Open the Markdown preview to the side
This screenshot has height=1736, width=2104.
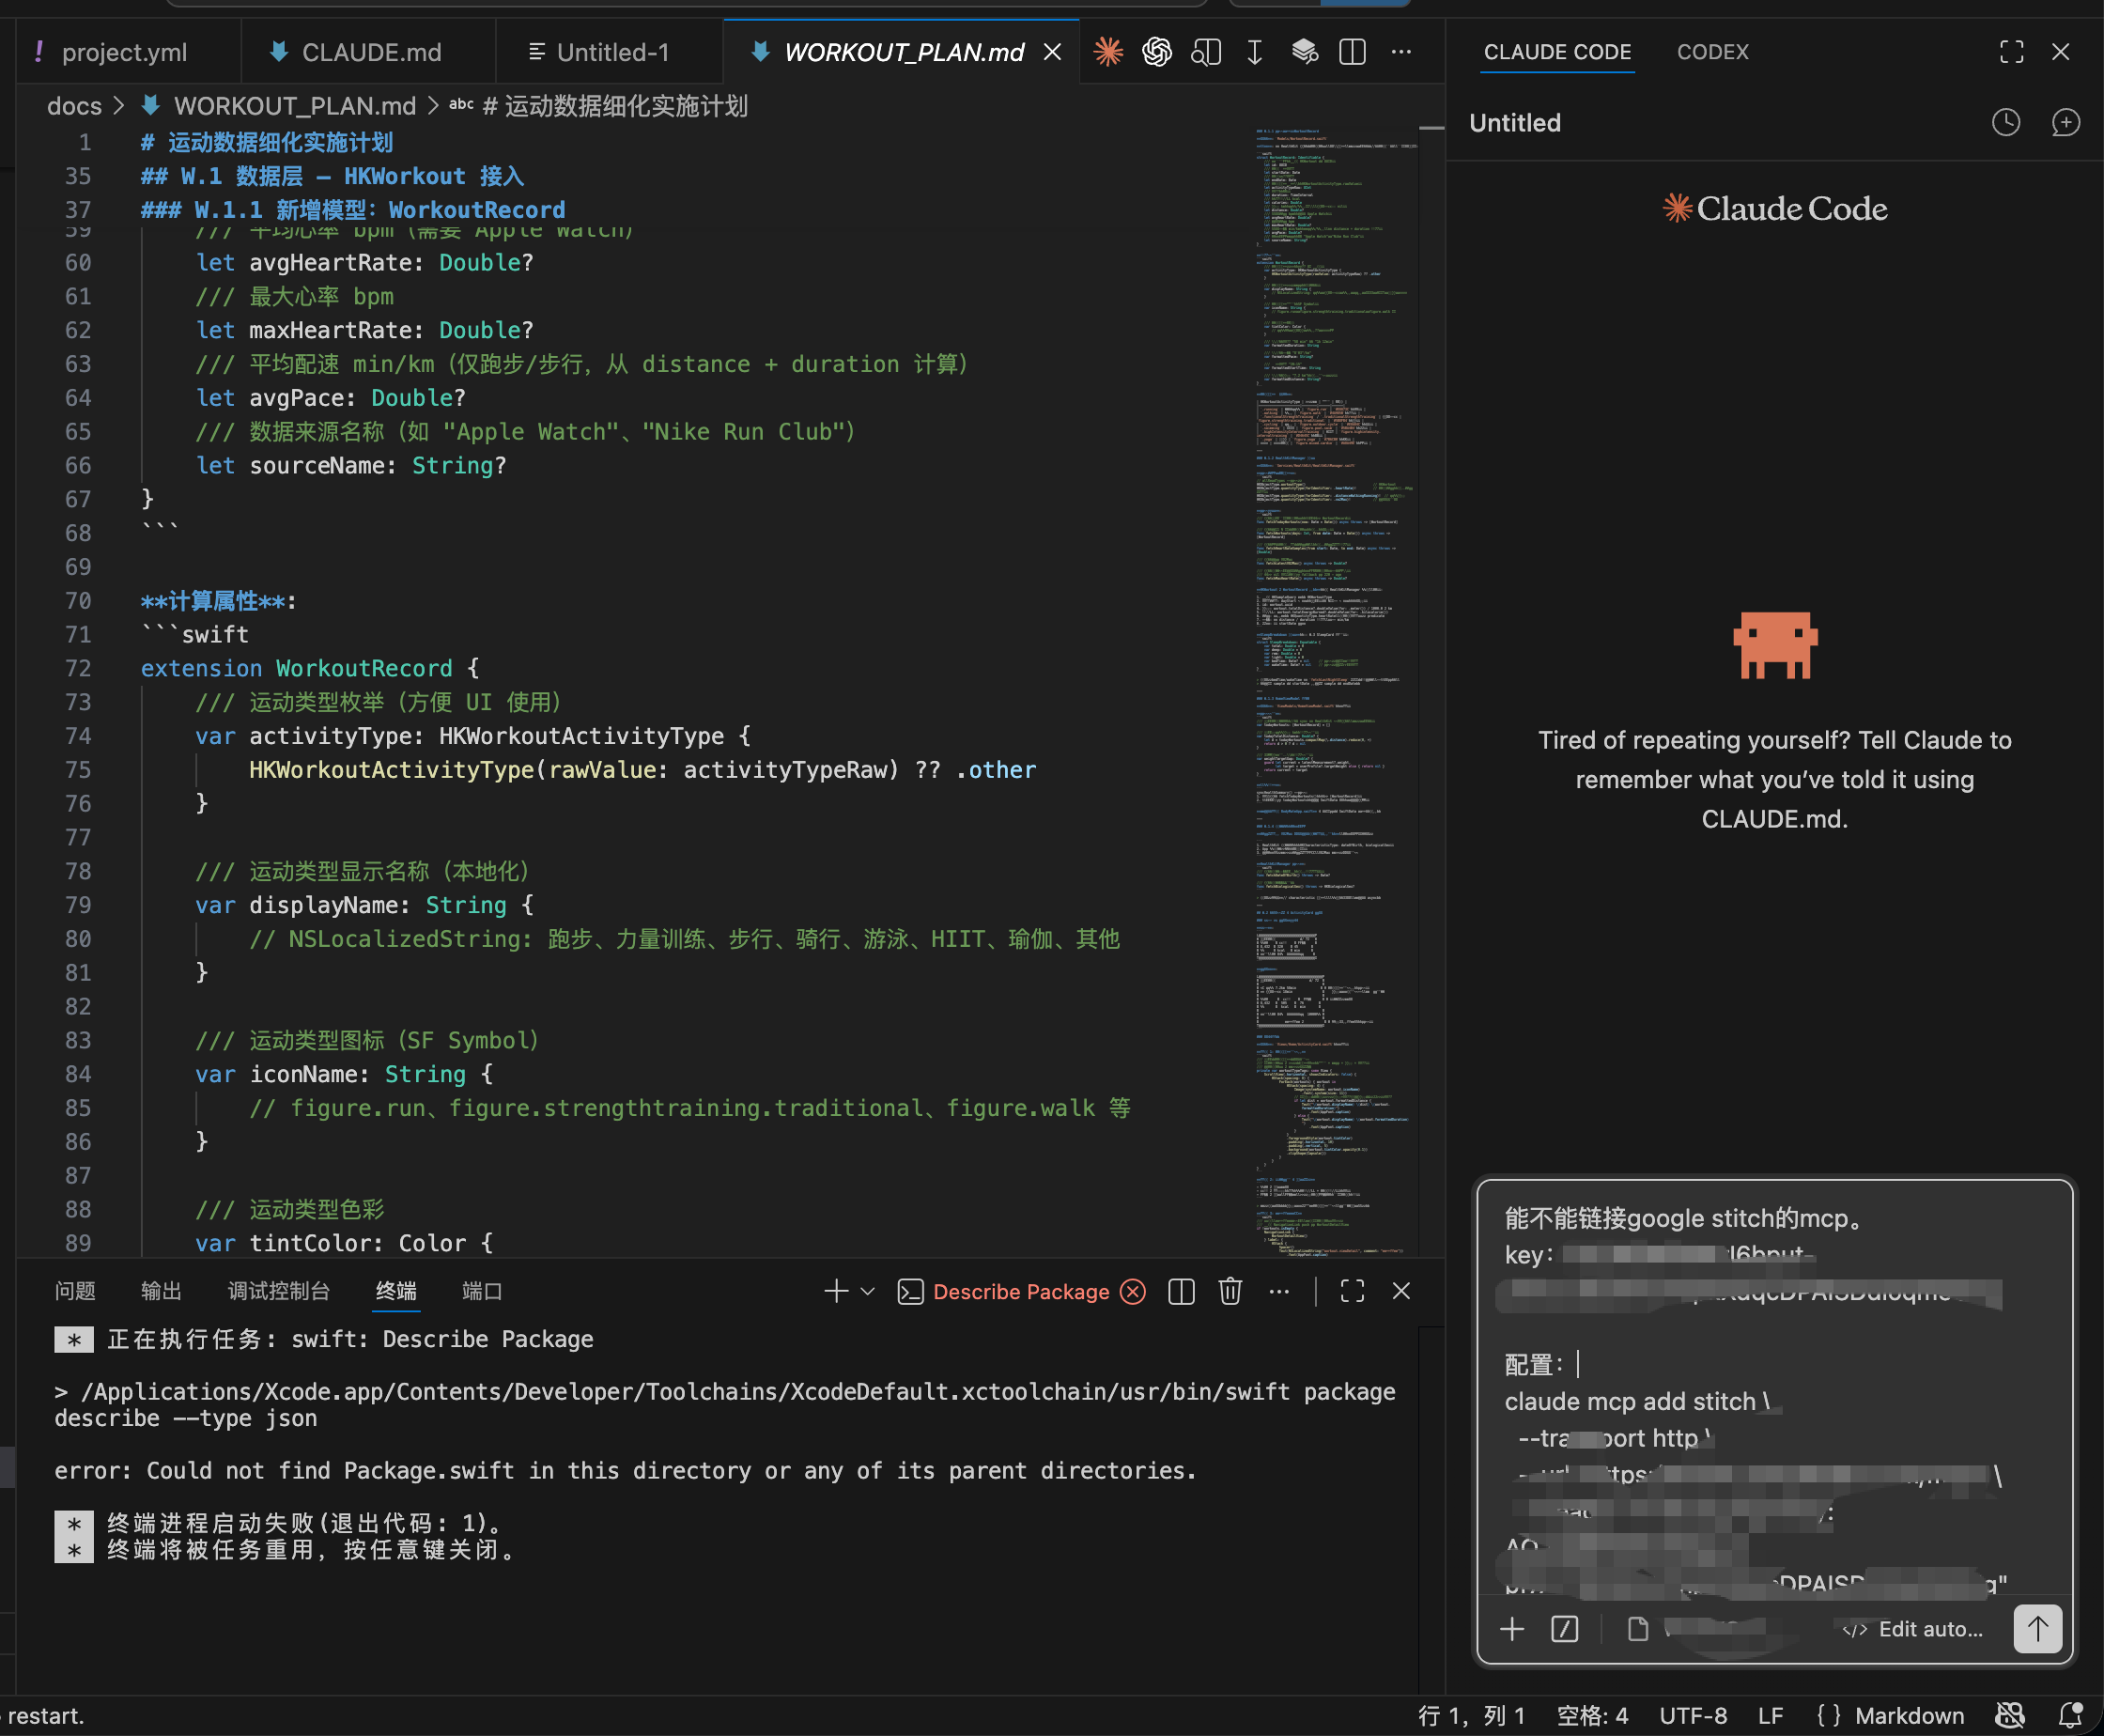(1206, 52)
